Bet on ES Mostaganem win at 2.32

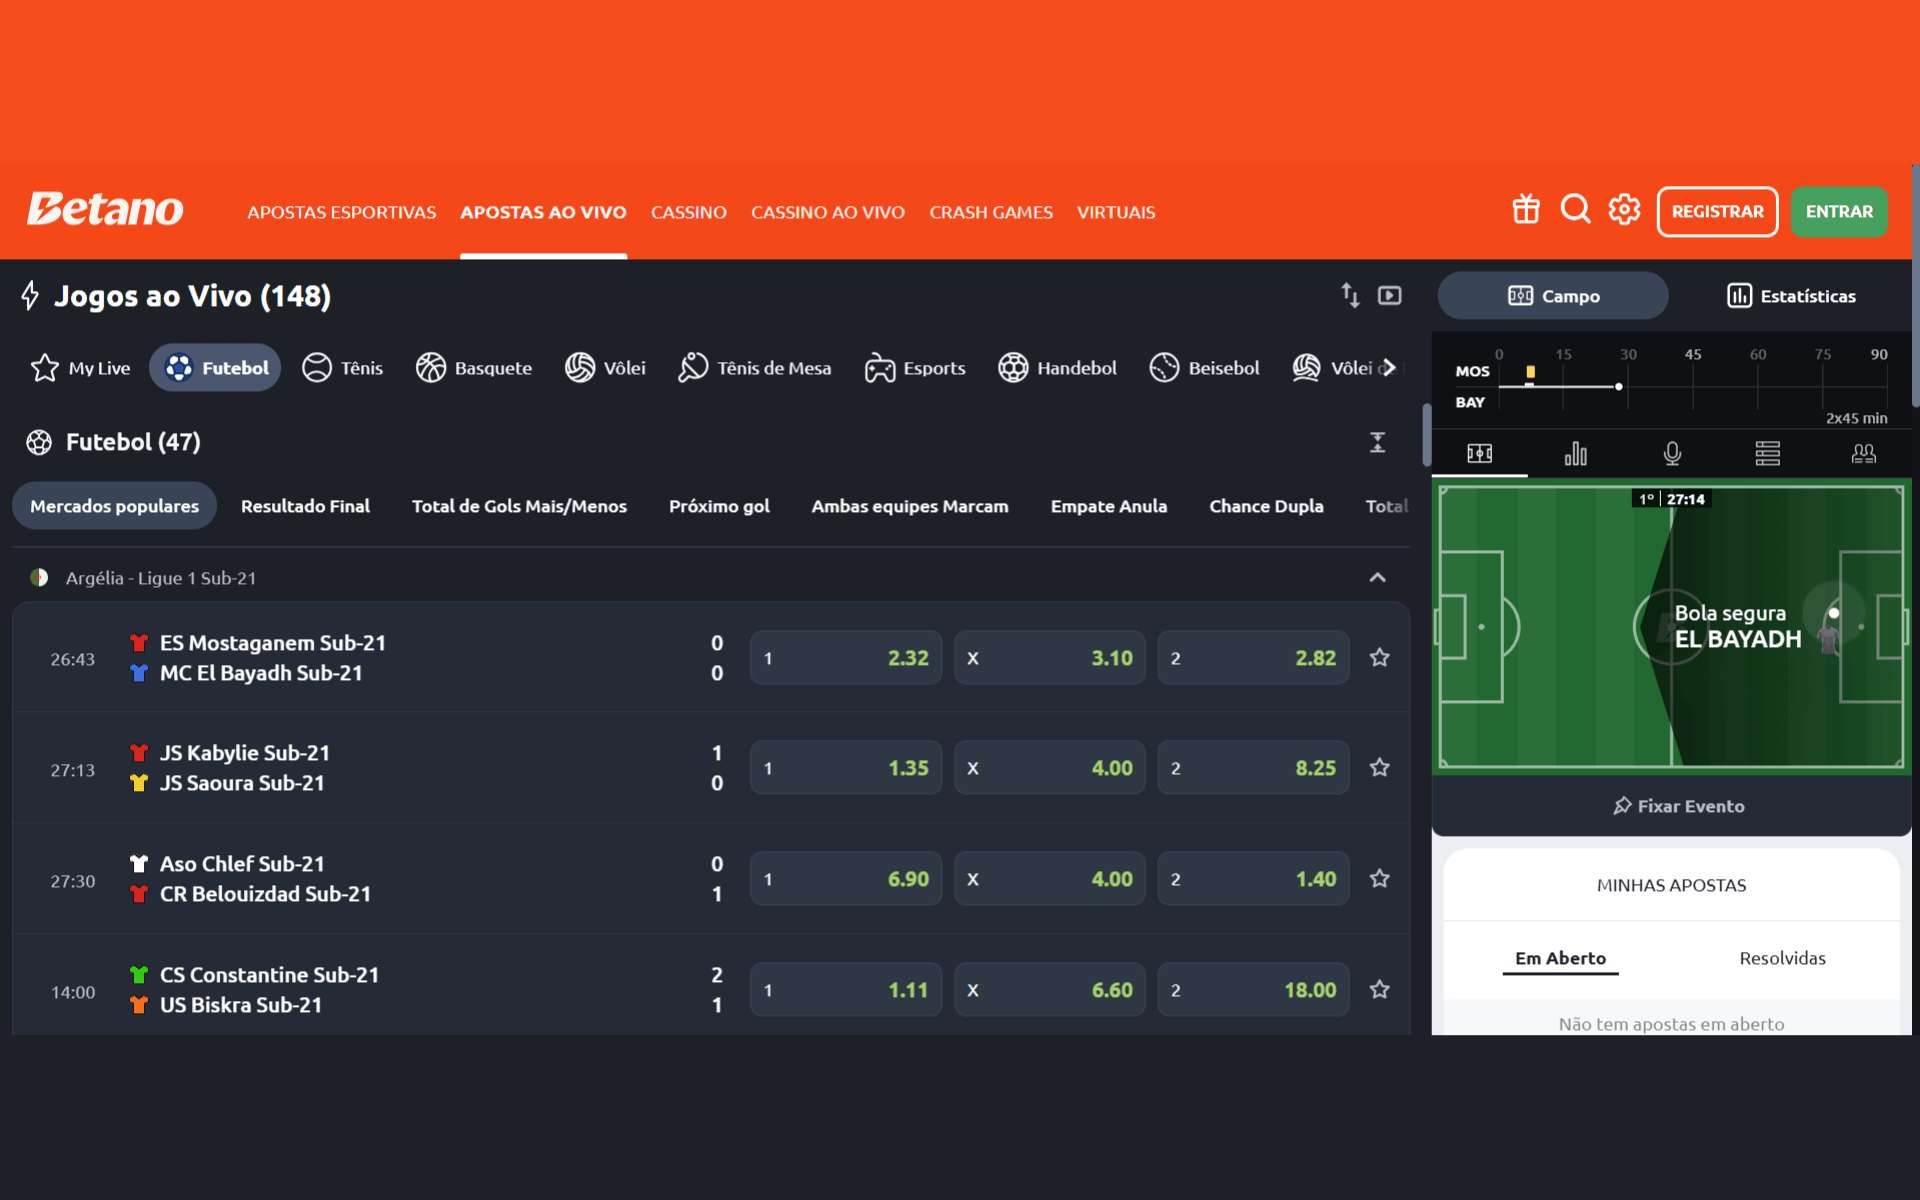pos(846,658)
